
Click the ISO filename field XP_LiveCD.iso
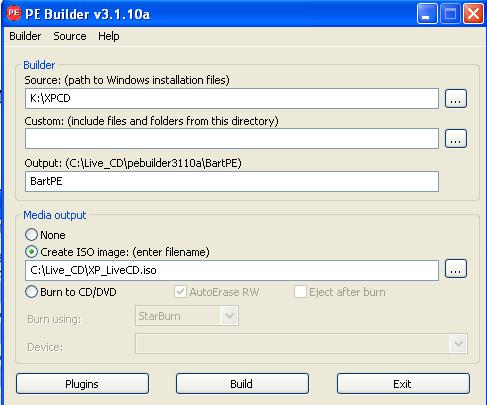[x=232, y=270]
